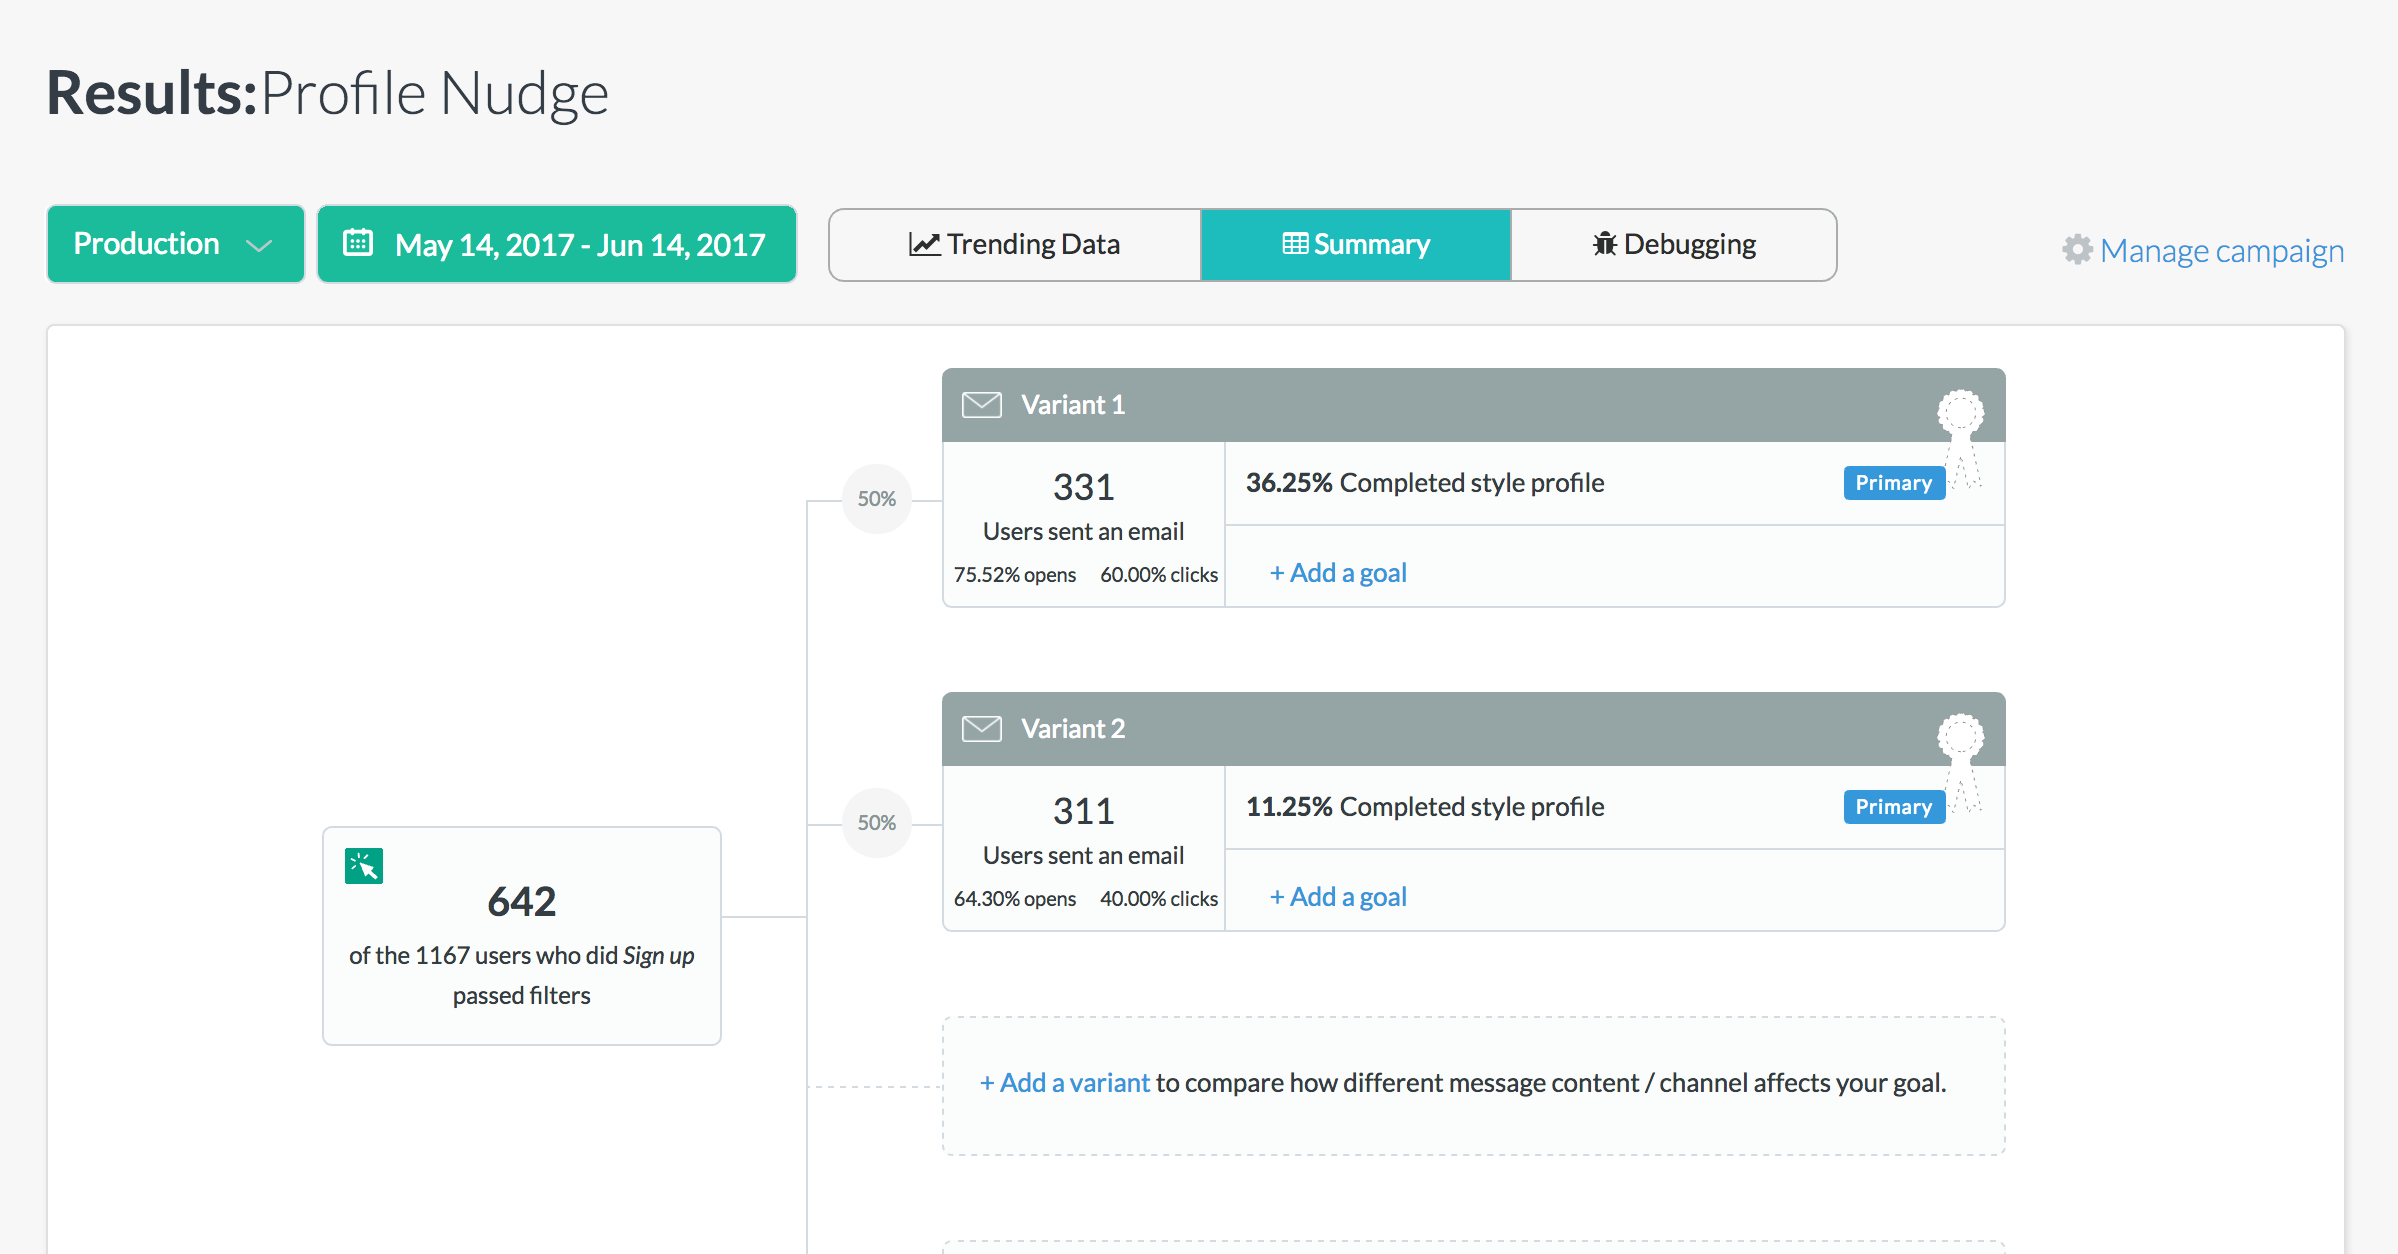Image resolution: width=2398 pixels, height=1254 pixels.
Task: Click the envelope icon in Variant 1 header
Action: click(x=981, y=405)
